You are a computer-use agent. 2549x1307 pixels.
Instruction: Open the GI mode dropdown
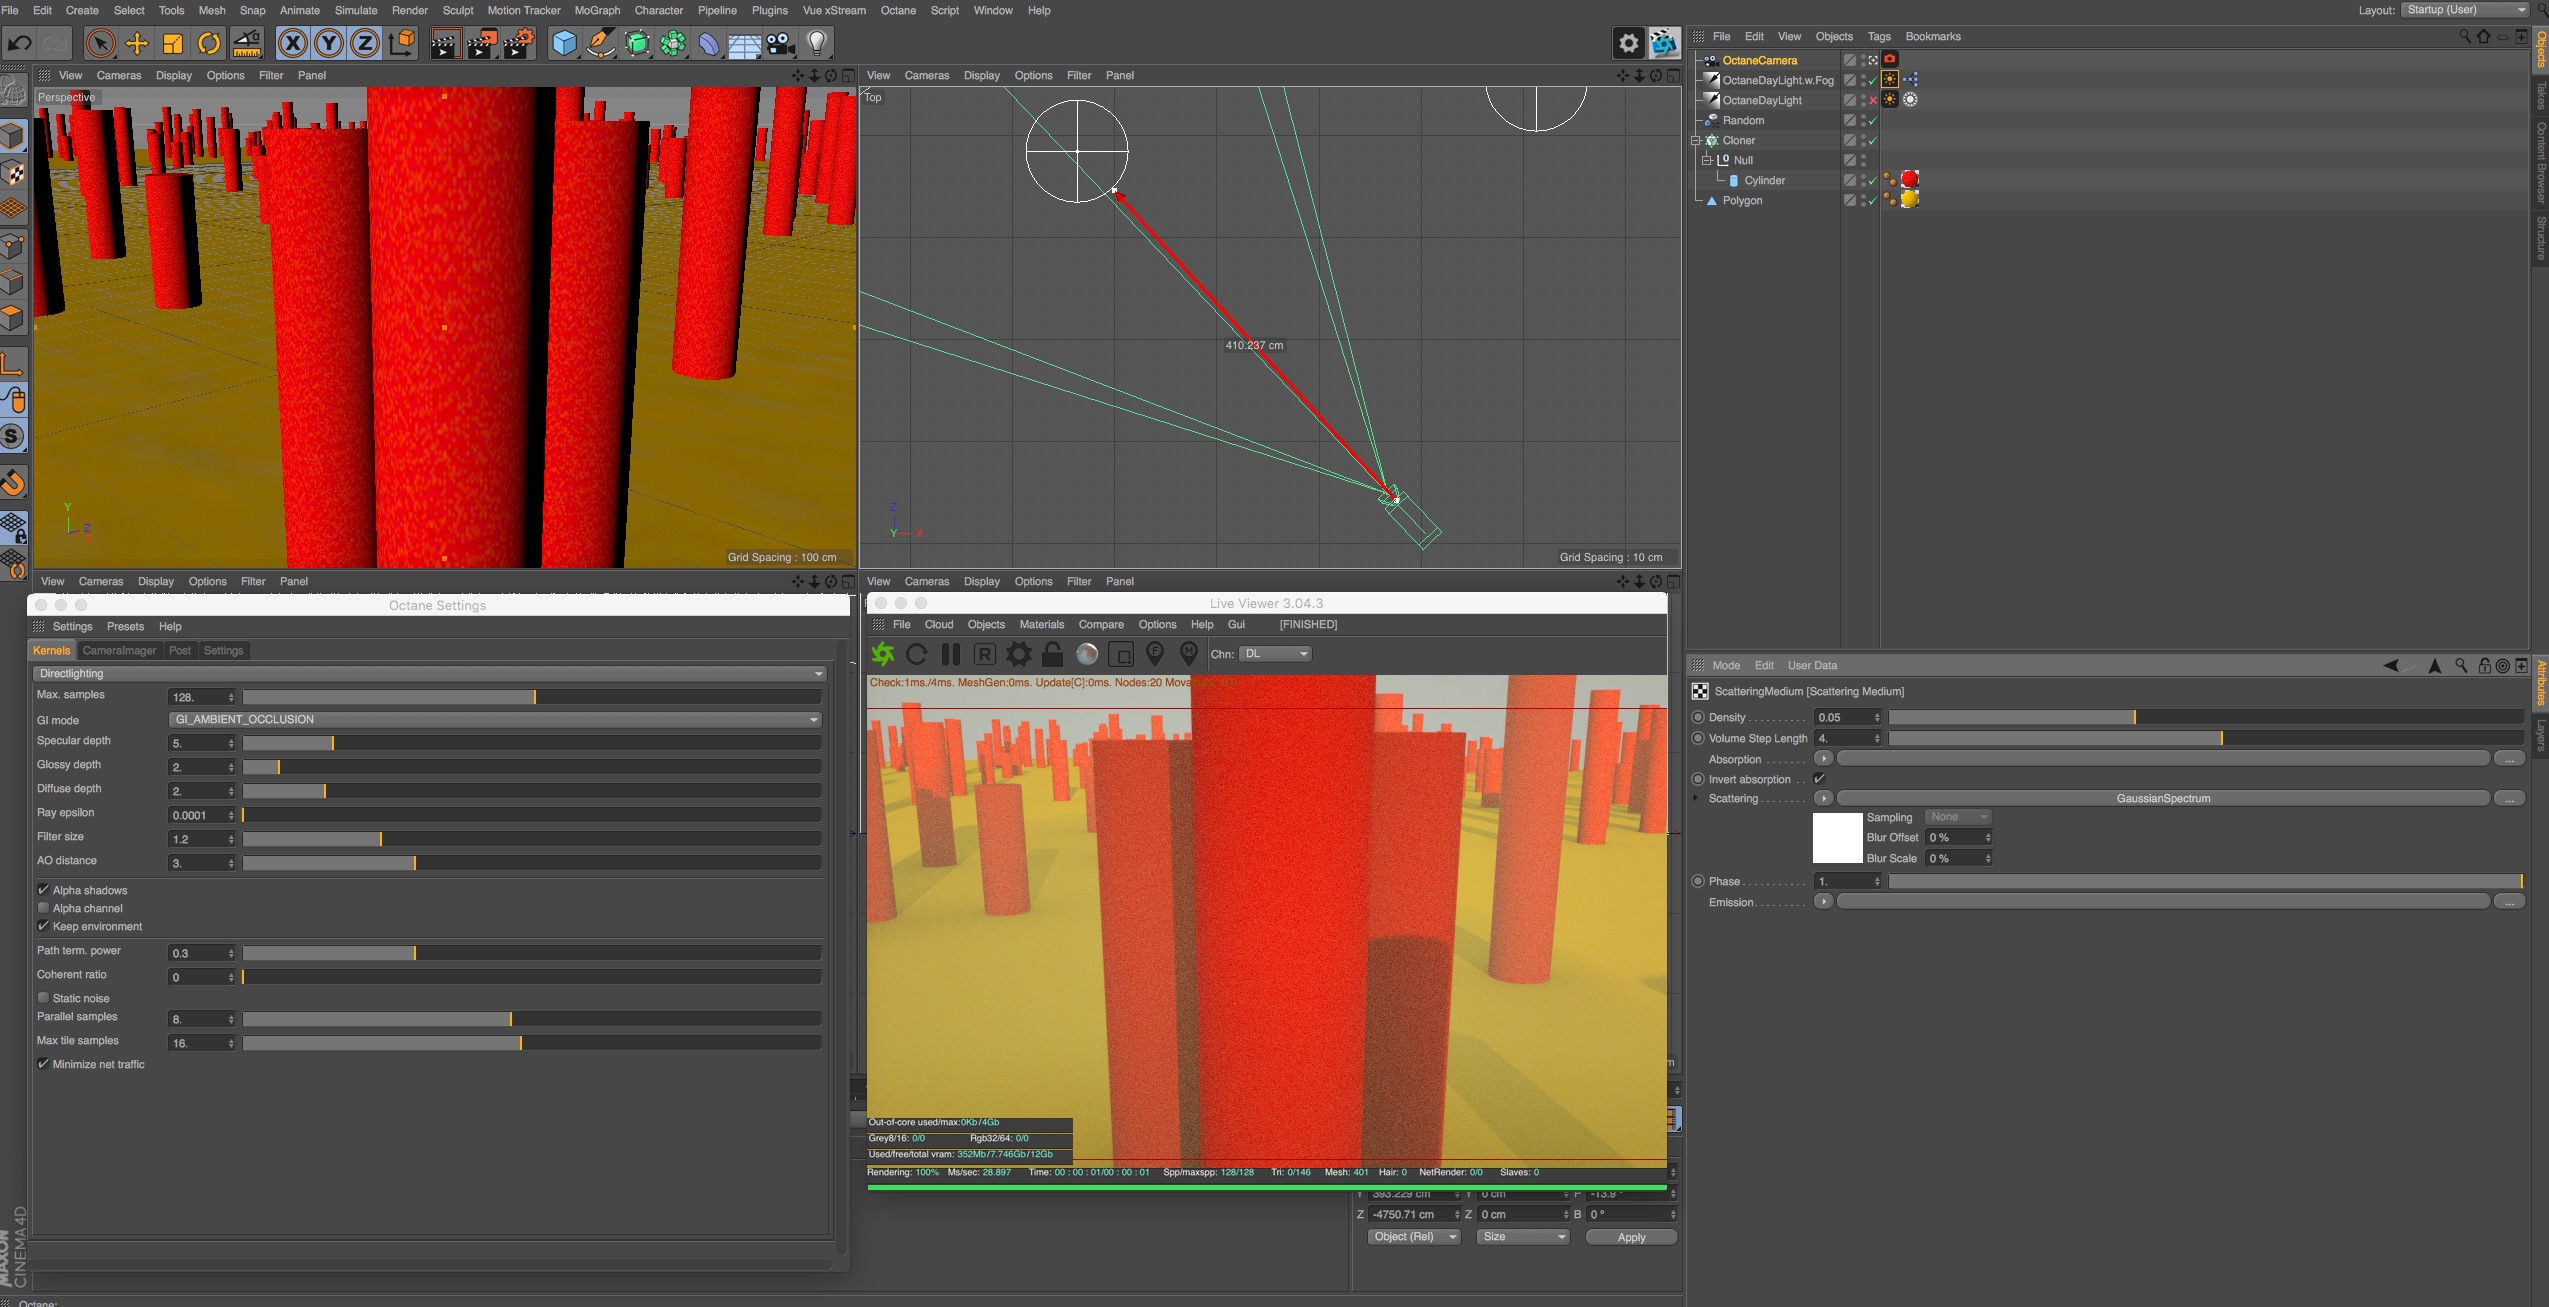coord(495,719)
